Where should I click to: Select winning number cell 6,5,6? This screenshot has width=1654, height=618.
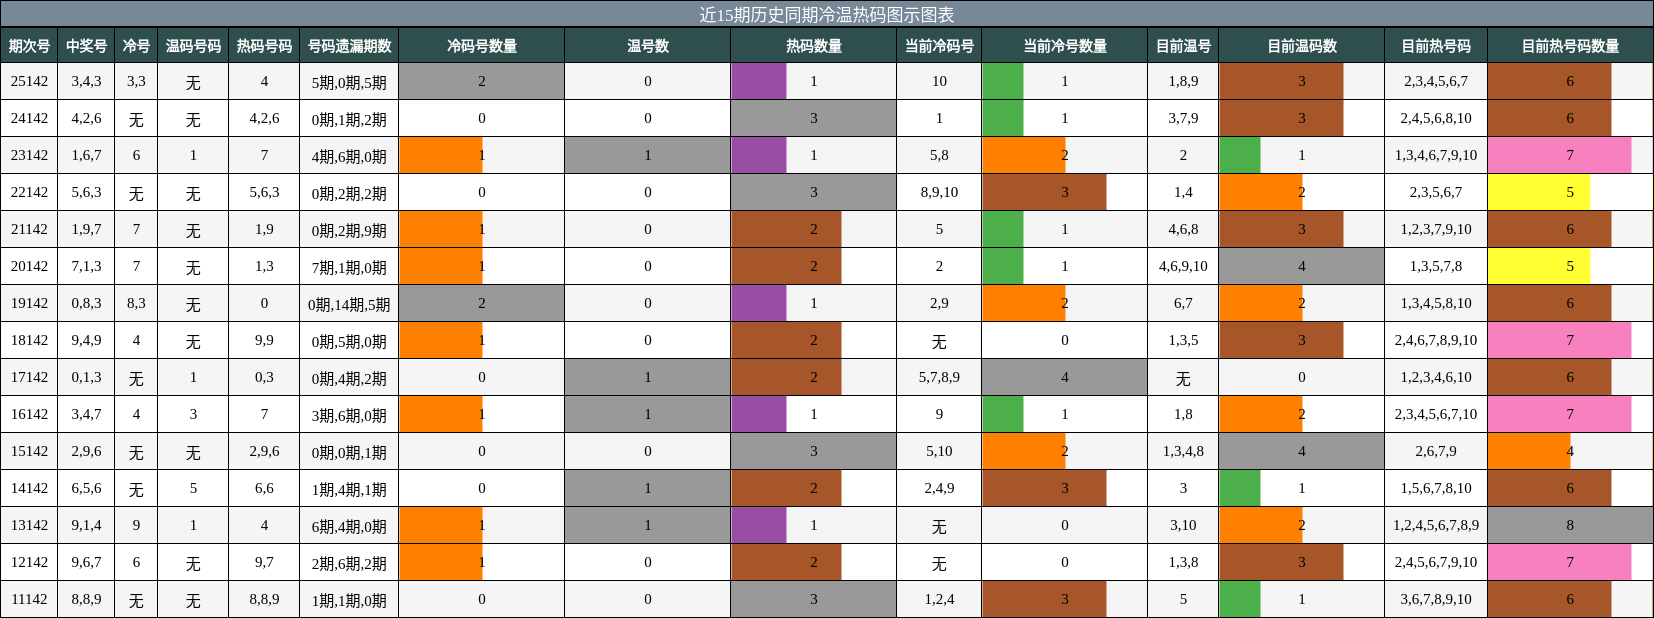pos(86,488)
